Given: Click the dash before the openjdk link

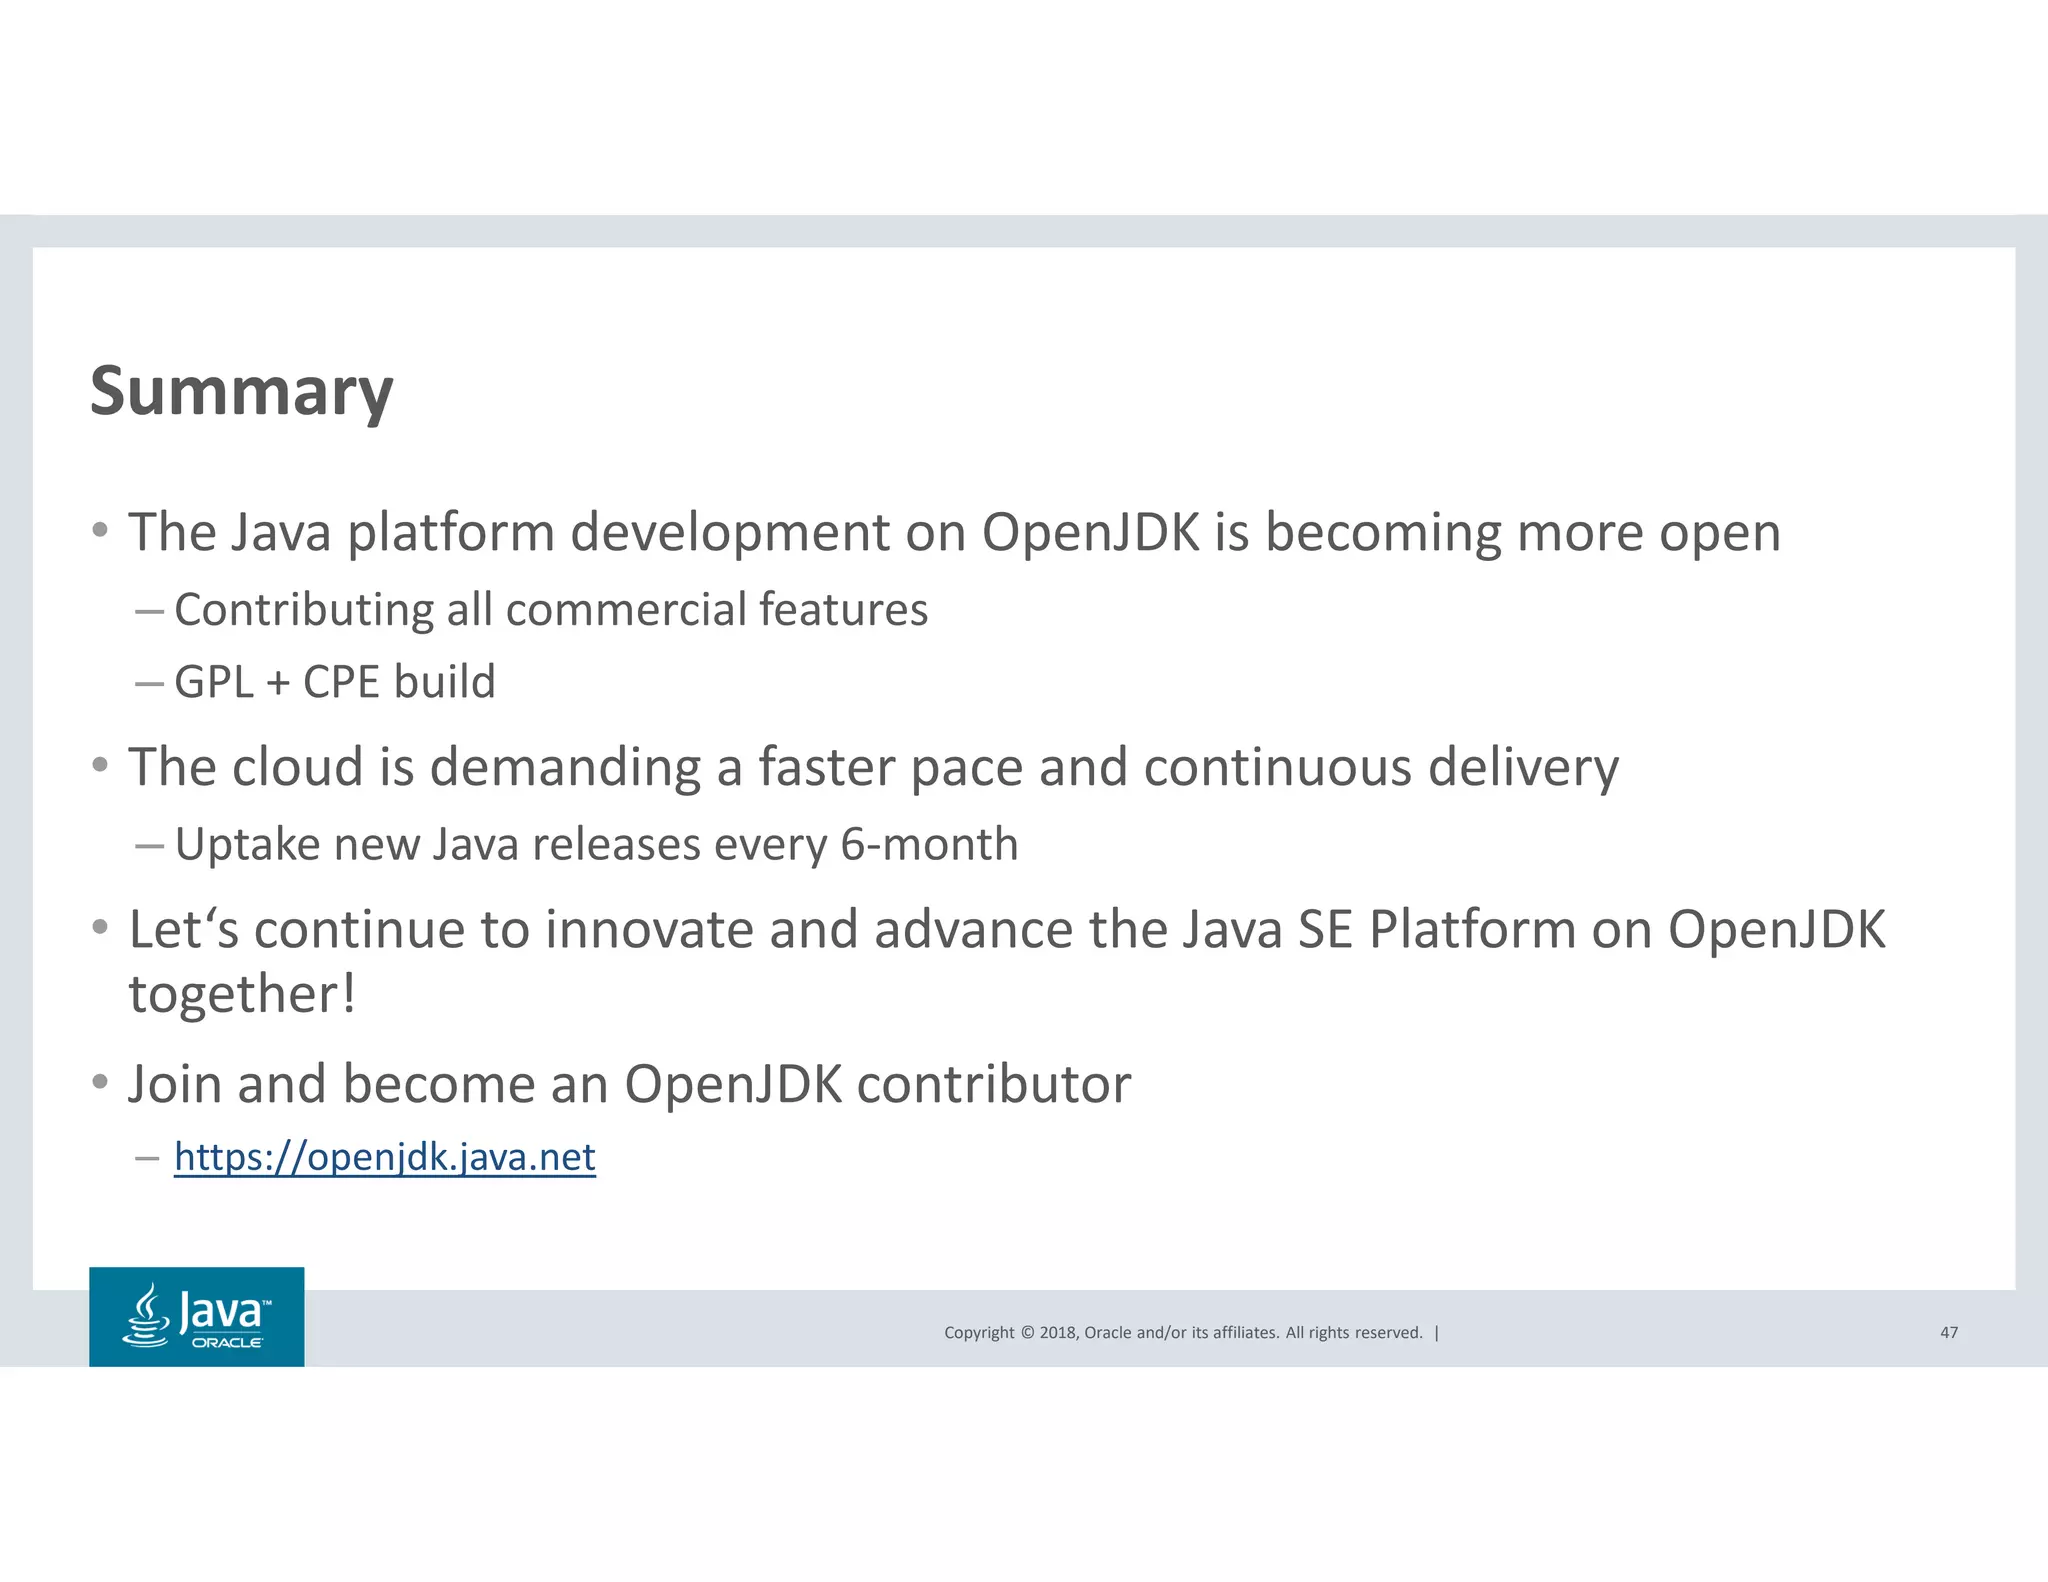Looking at the screenshot, I should [x=148, y=1158].
